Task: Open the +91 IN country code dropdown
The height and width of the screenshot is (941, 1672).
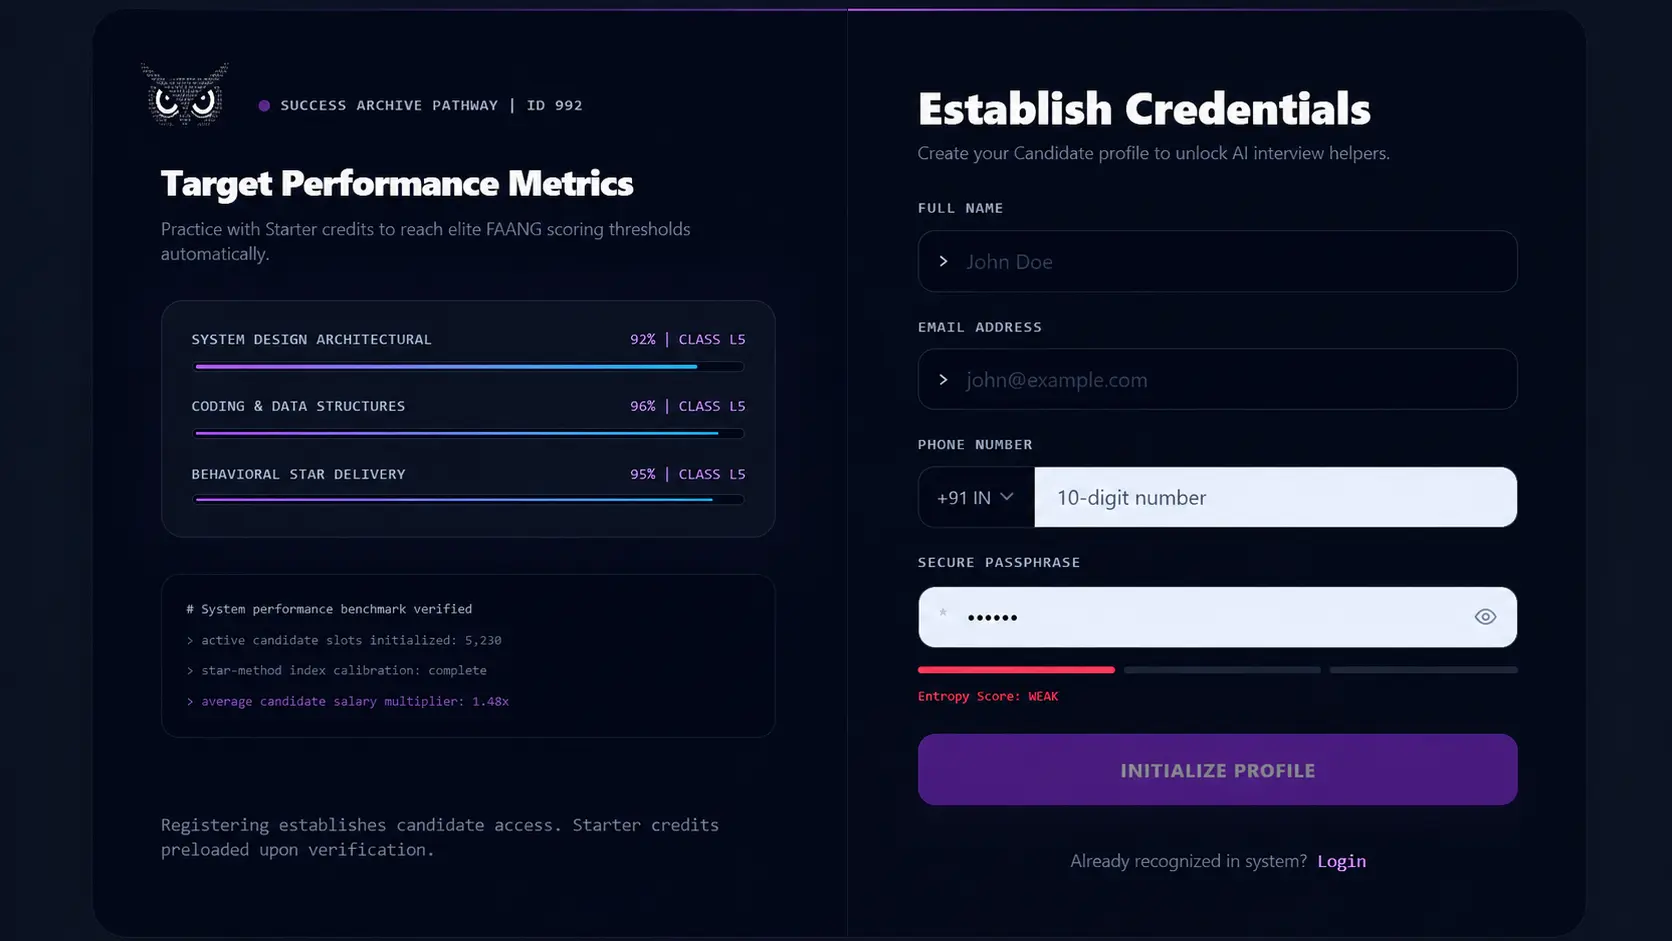Action: (976, 497)
